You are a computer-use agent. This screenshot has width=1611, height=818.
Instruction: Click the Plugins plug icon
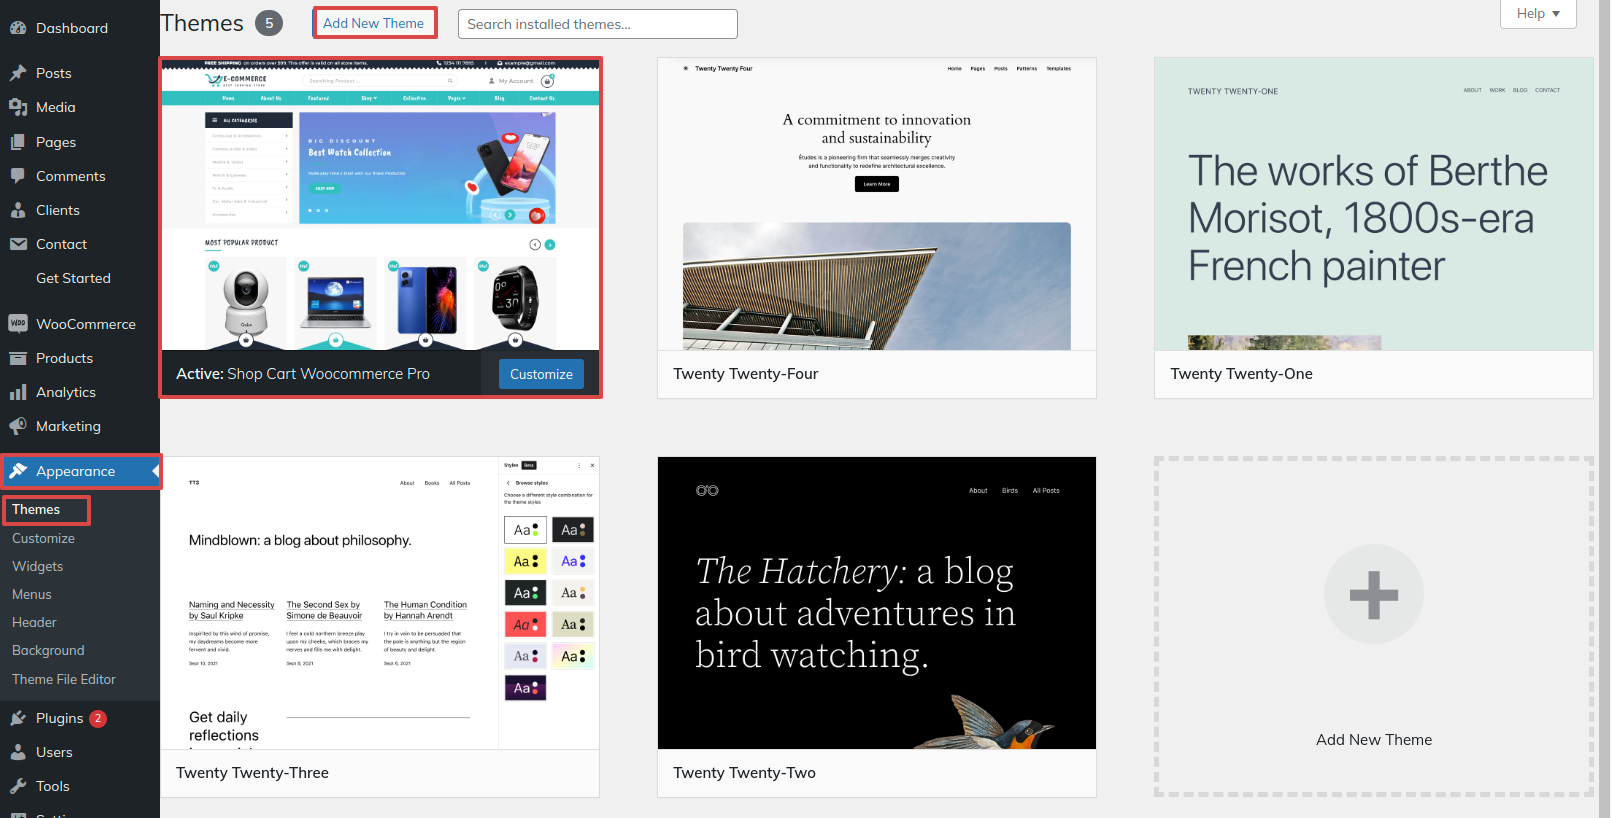[18, 718]
